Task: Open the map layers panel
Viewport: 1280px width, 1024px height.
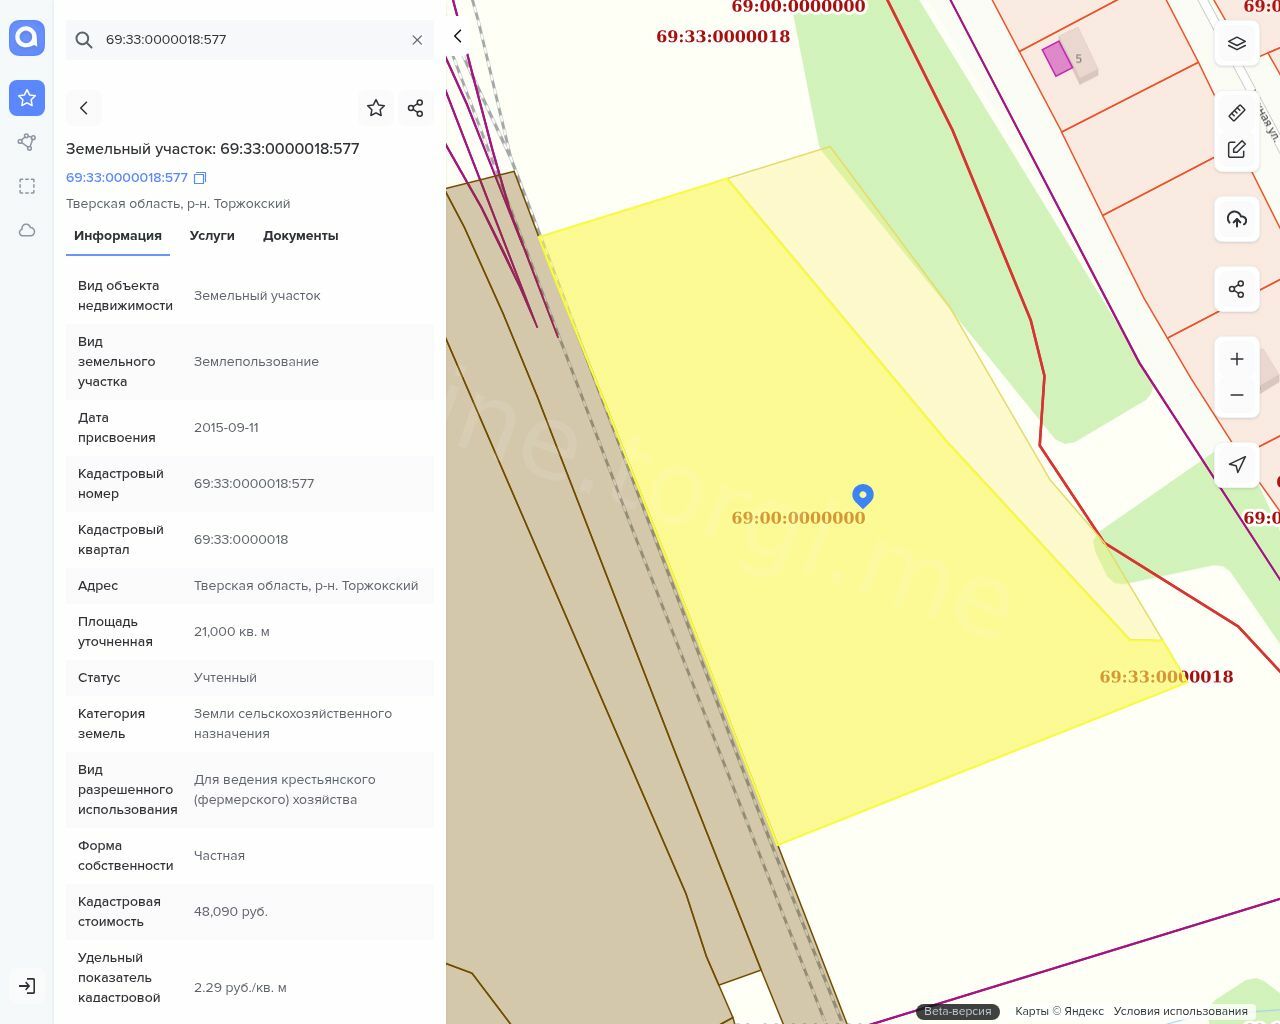Action: [1237, 43]
